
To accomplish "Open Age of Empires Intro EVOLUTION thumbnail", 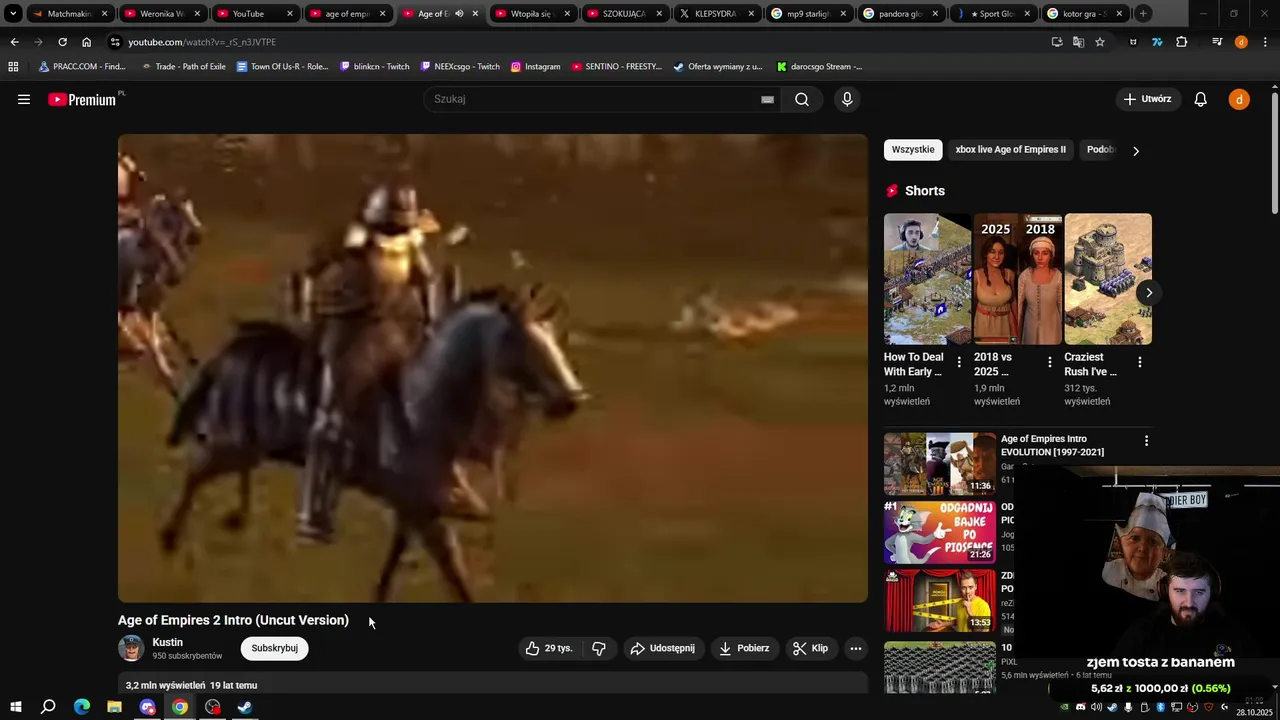I will coord(940,463).
